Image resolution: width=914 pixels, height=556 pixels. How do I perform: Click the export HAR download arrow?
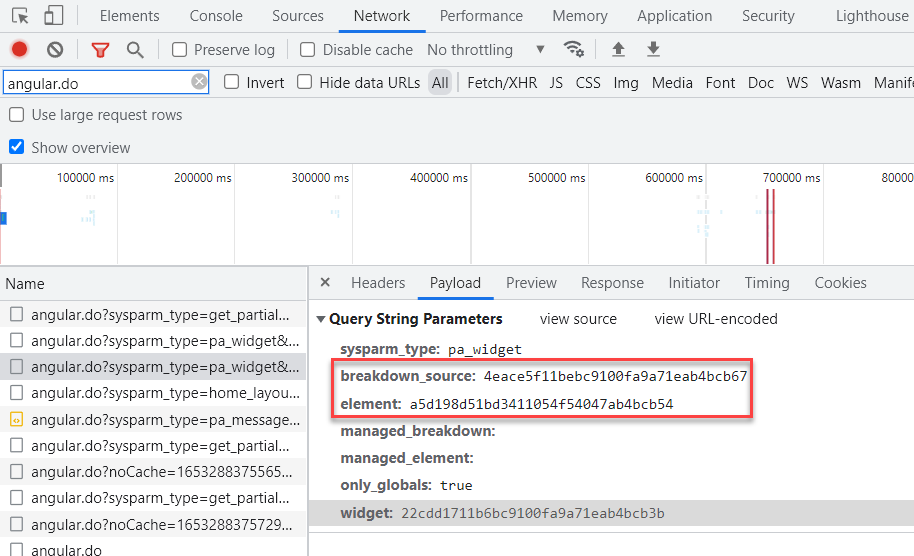pos(653,50)
